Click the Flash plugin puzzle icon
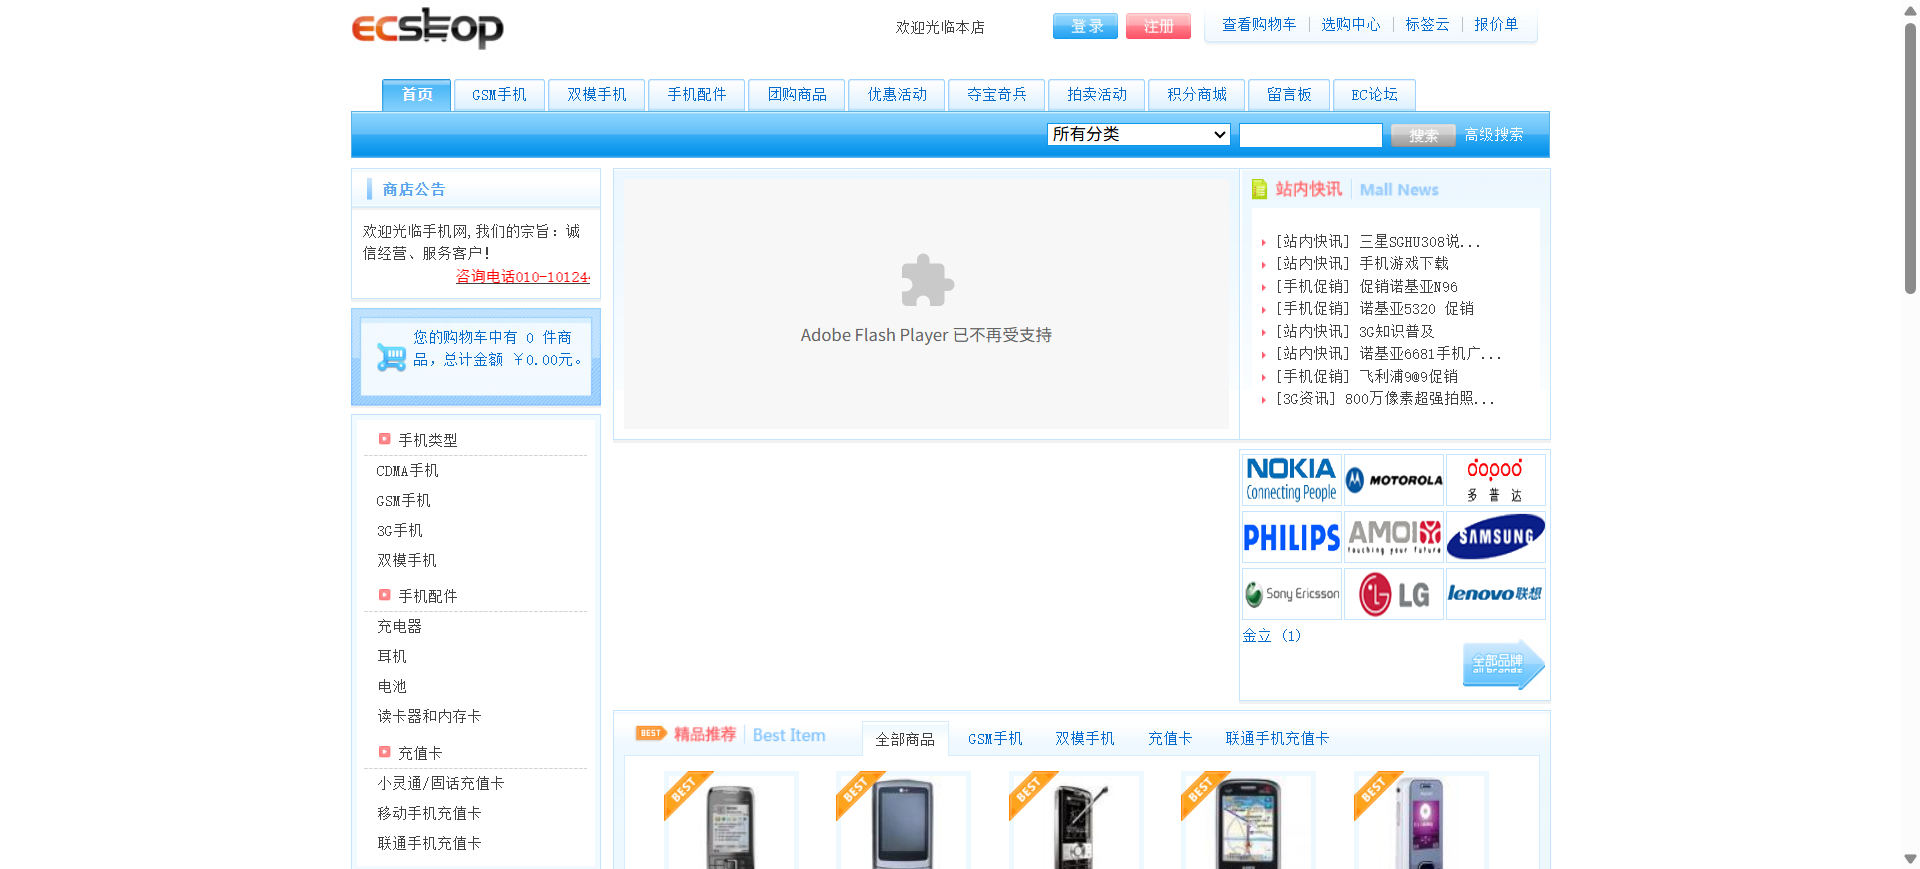The image size is (1920, 869). click(x=927, y=280)
